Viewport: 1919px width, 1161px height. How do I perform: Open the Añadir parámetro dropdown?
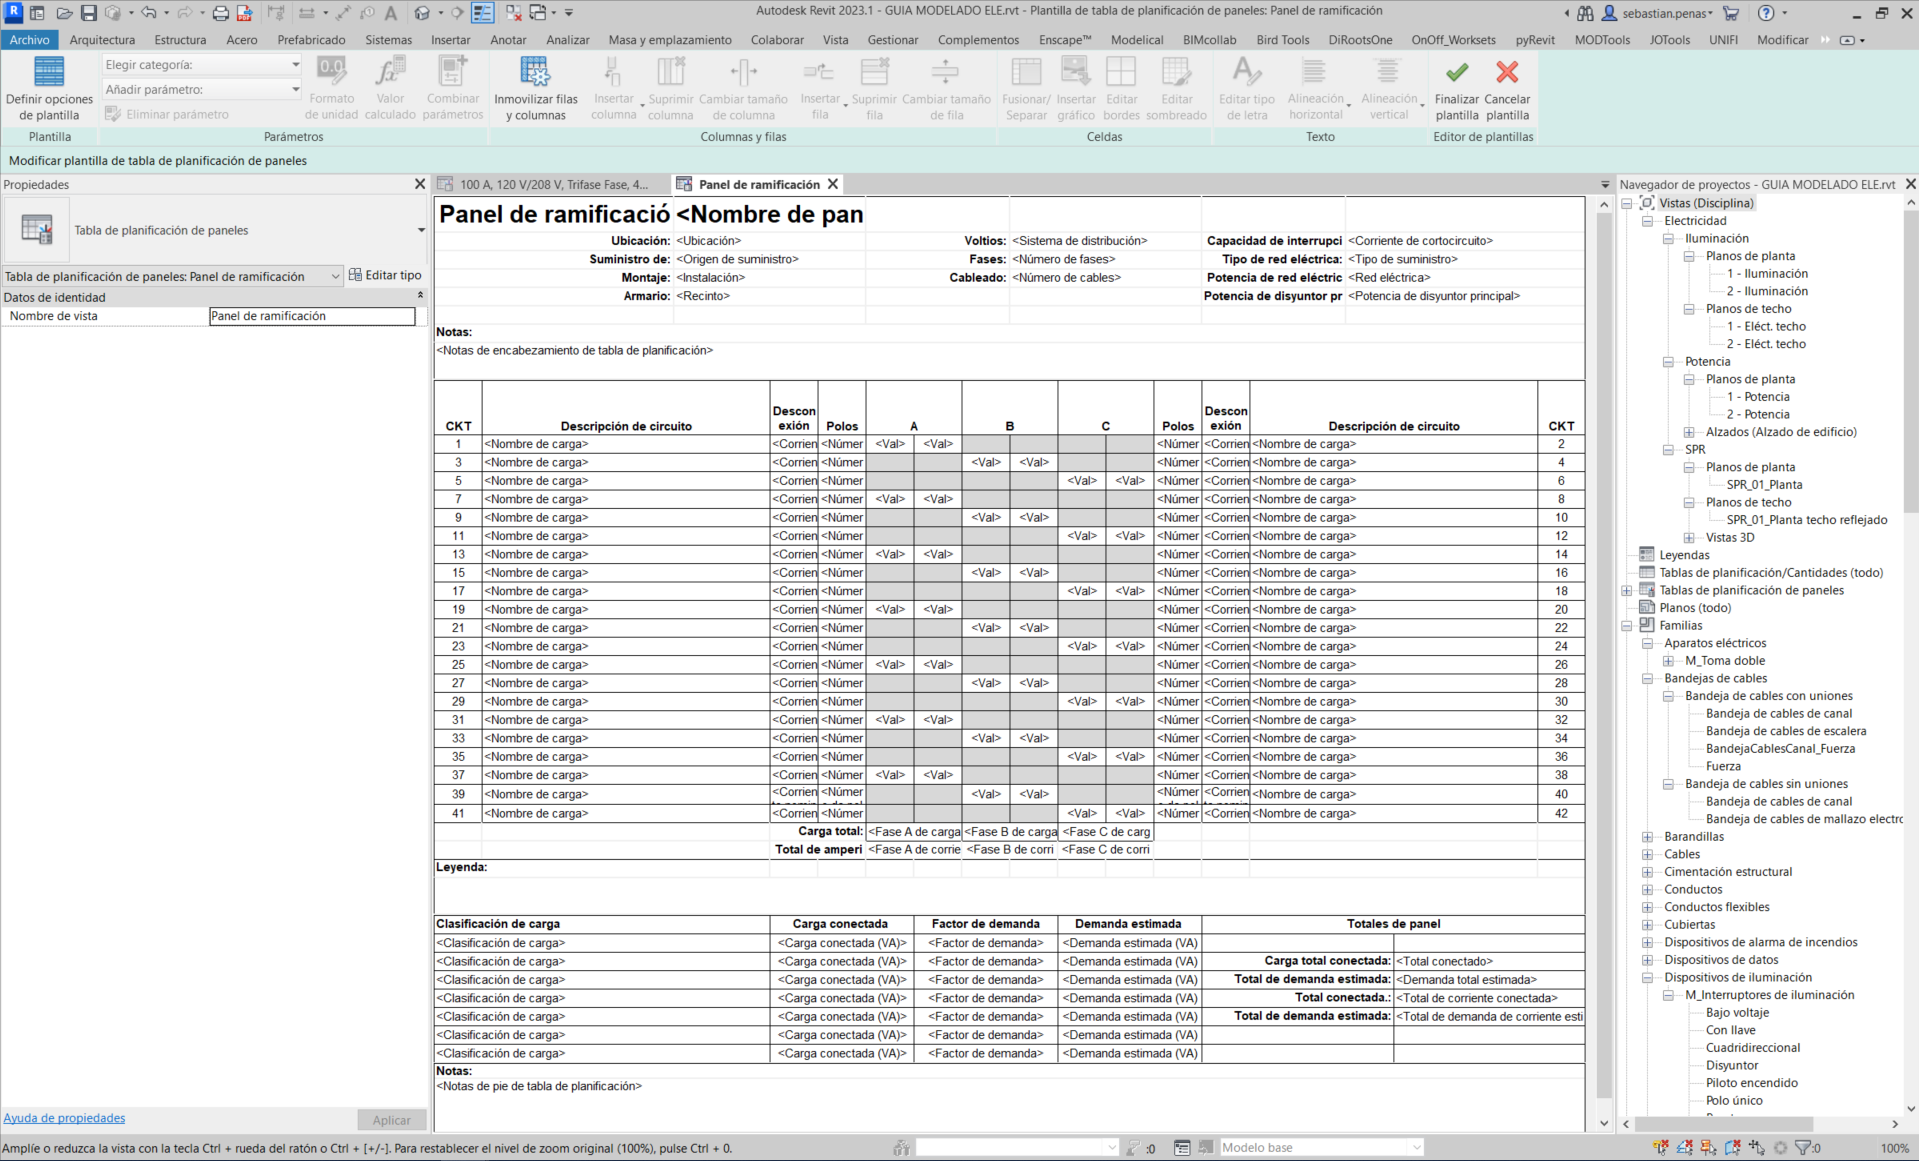coord(201,89)
